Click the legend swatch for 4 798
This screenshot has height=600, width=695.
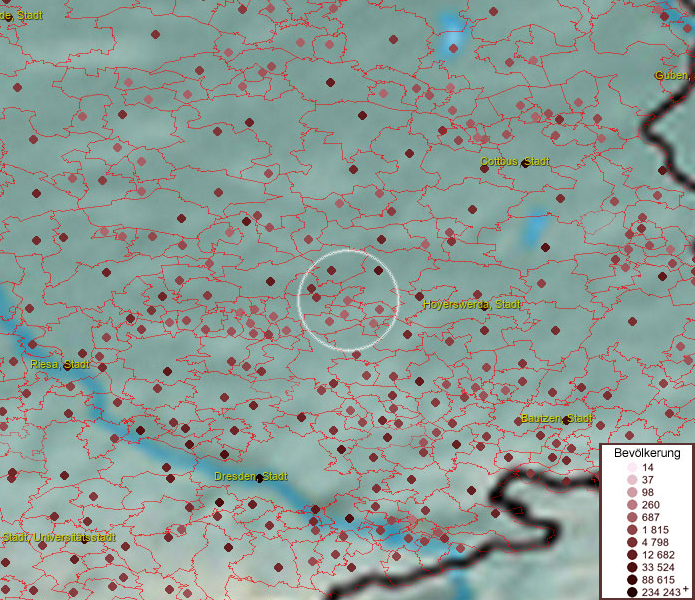(x=632, y=542)
